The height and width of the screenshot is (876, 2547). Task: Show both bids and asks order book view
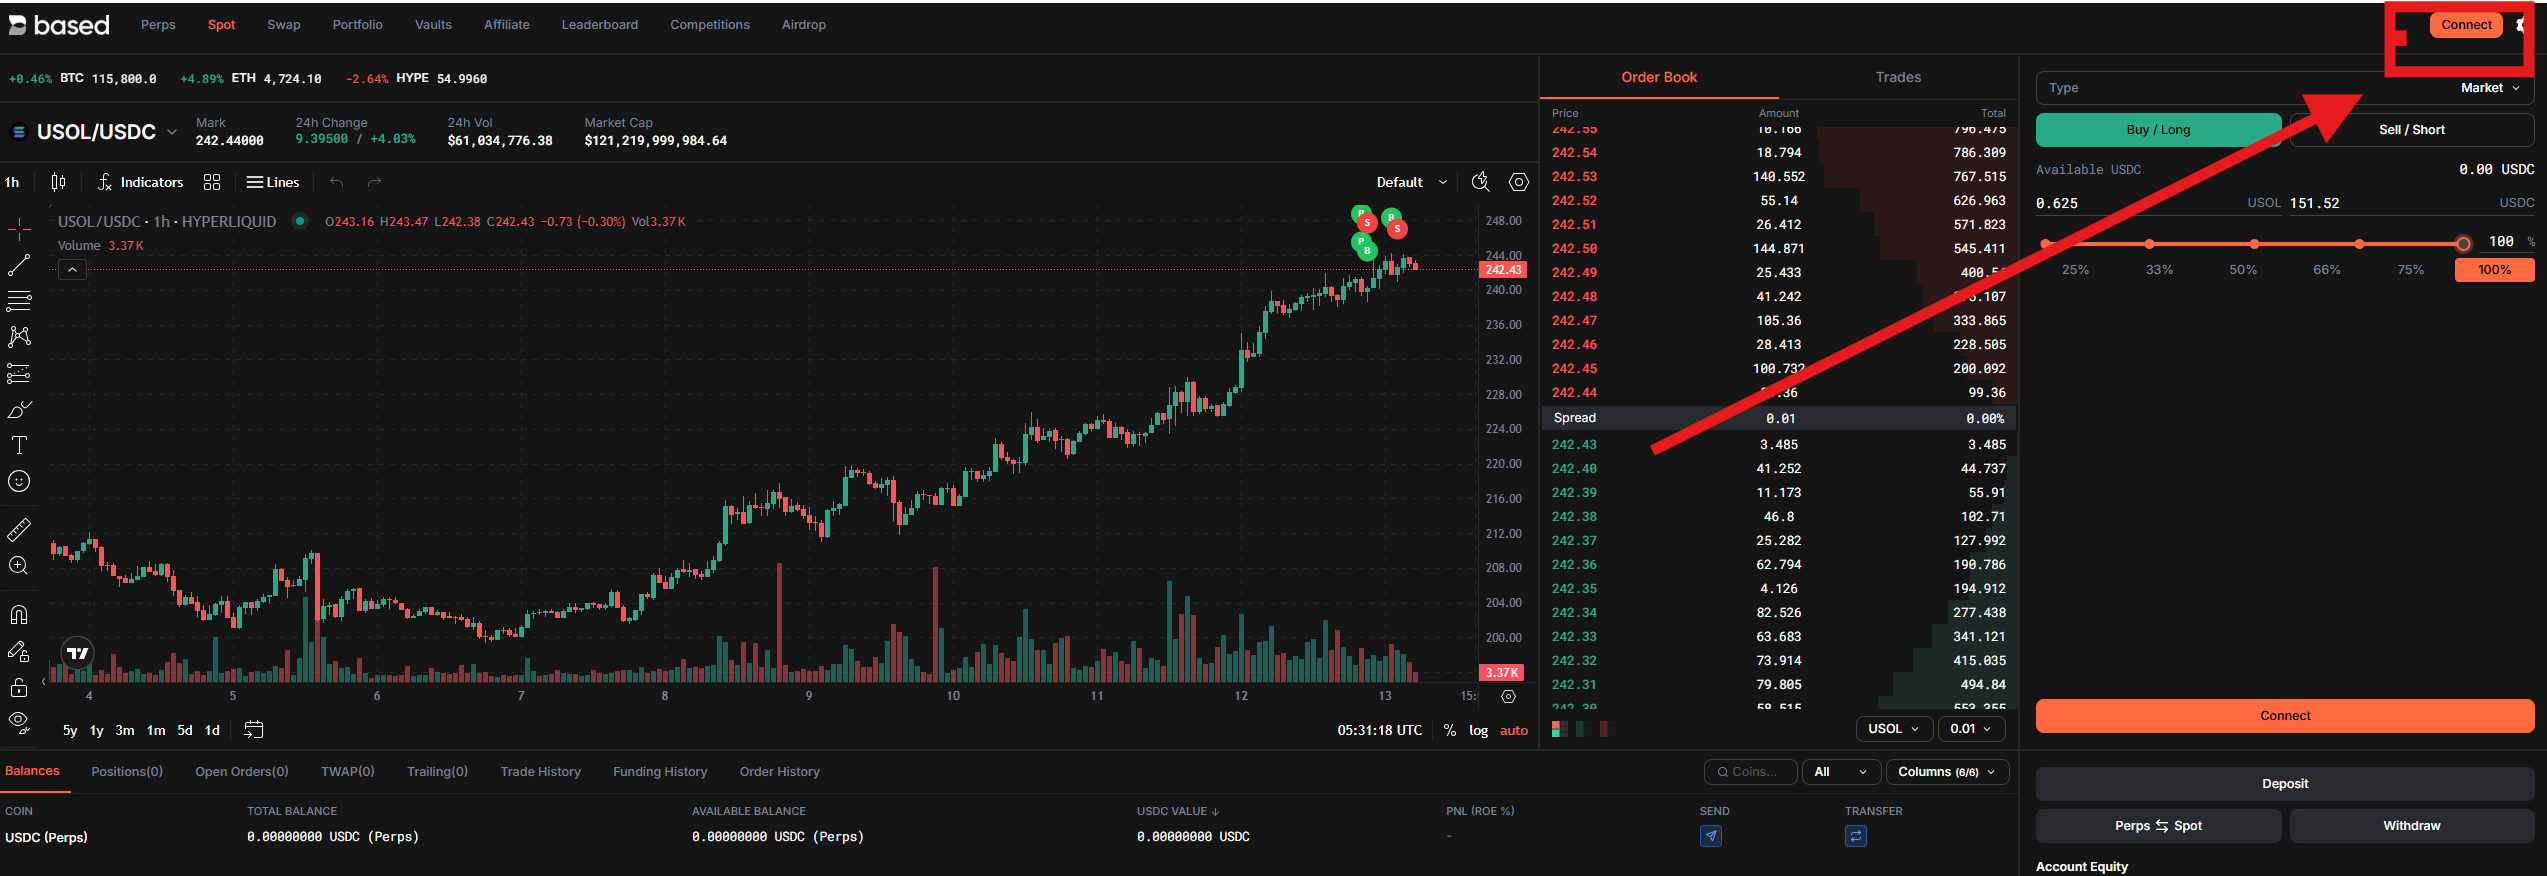coord(1559,729)
